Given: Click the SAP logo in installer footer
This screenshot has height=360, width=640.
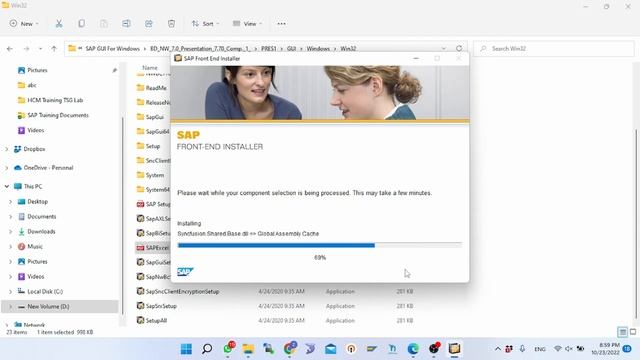Looking at the screenshot, I should point(185,272).
